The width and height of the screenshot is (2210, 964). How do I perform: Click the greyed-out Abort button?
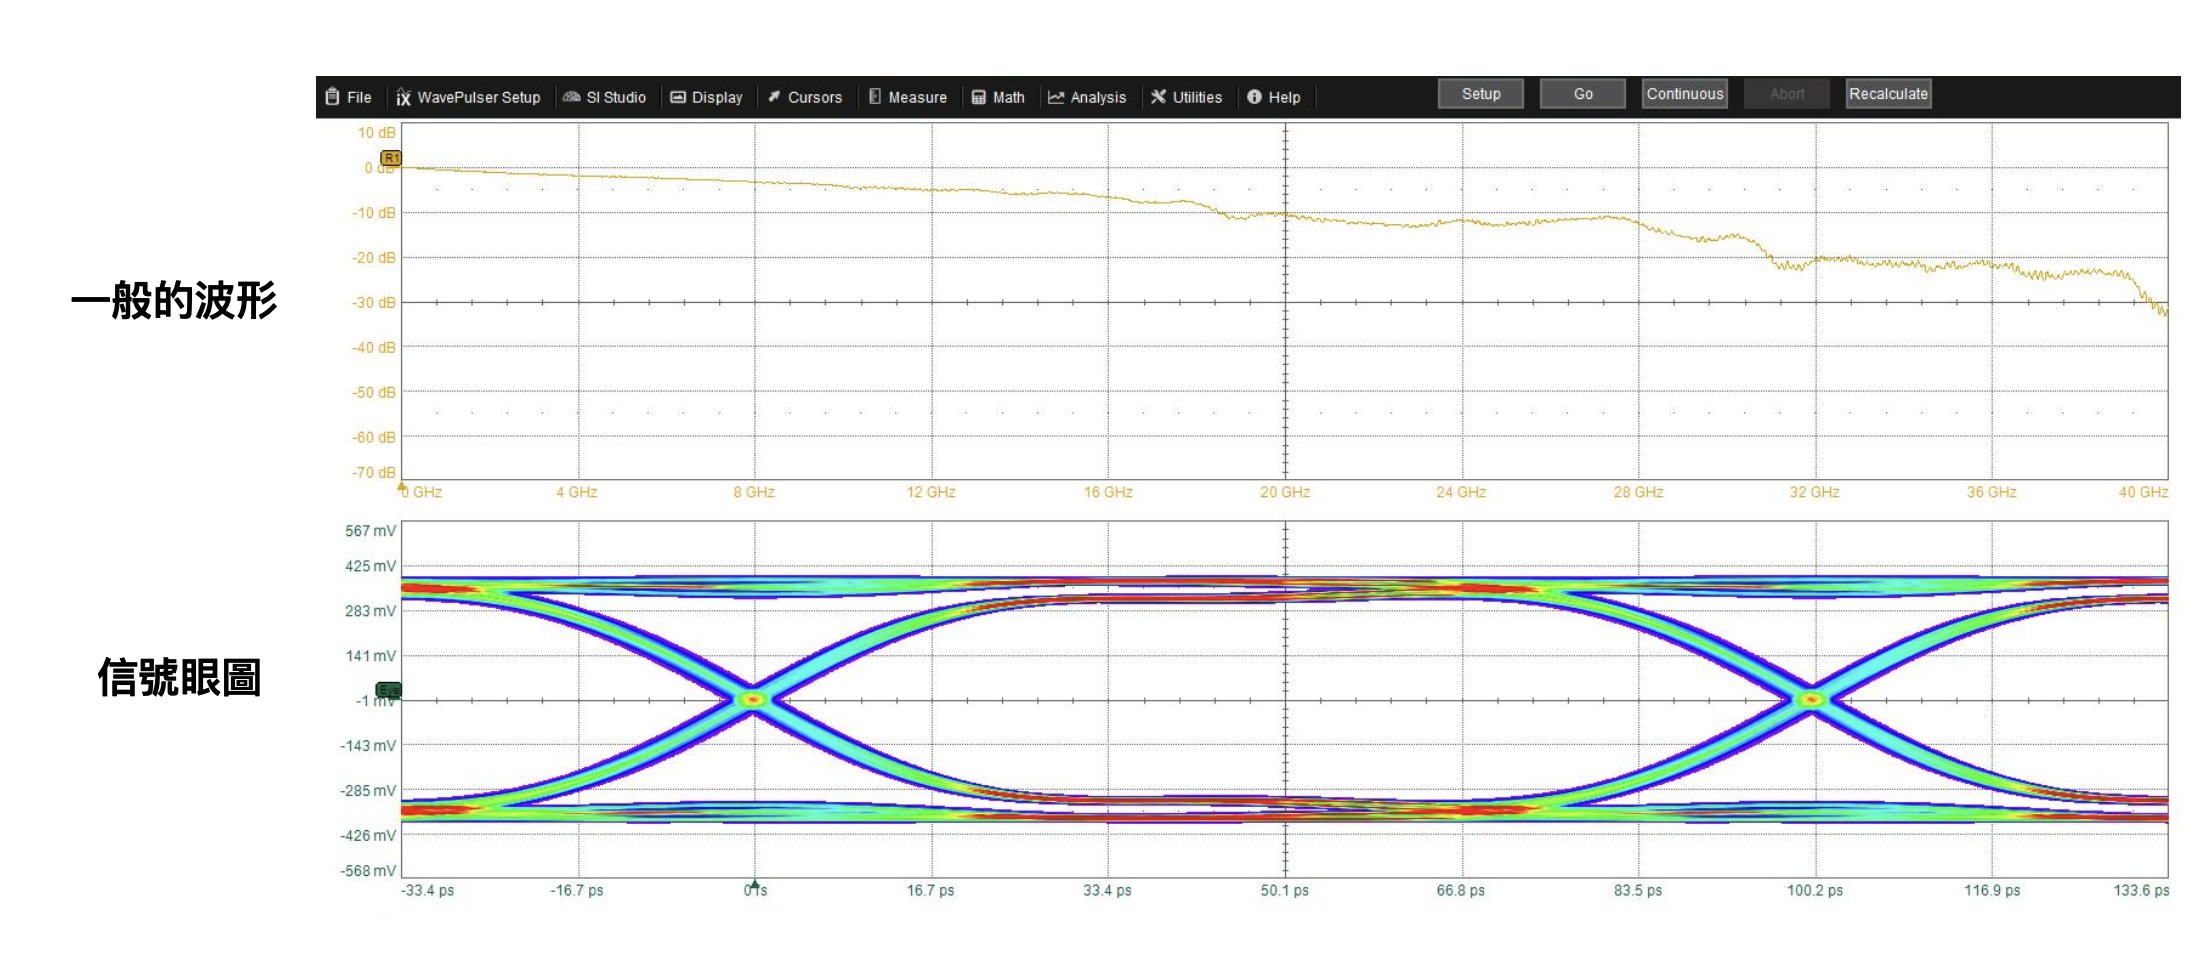coord(1787,94)
